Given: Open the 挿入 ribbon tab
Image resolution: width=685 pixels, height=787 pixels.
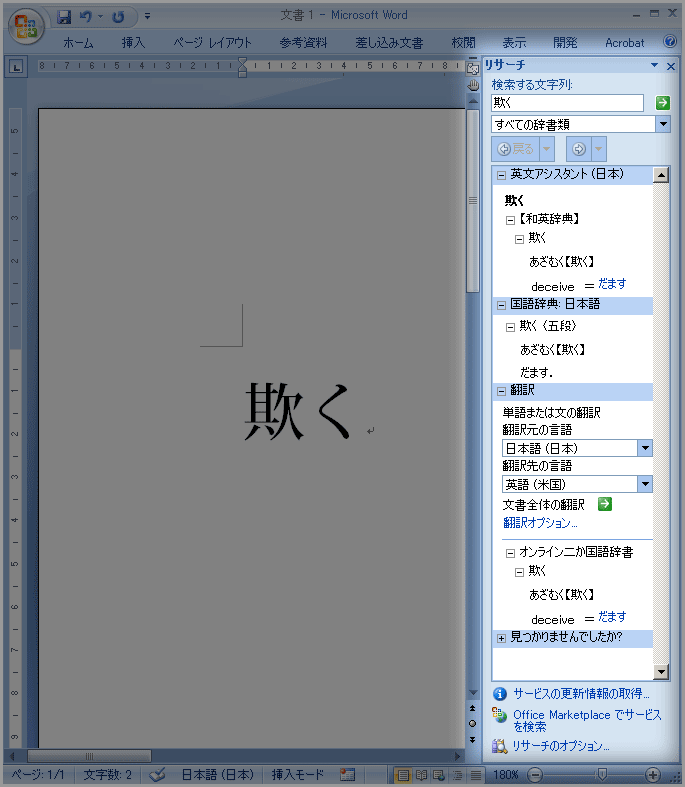Looking at the screenshot, I should 133,43.
